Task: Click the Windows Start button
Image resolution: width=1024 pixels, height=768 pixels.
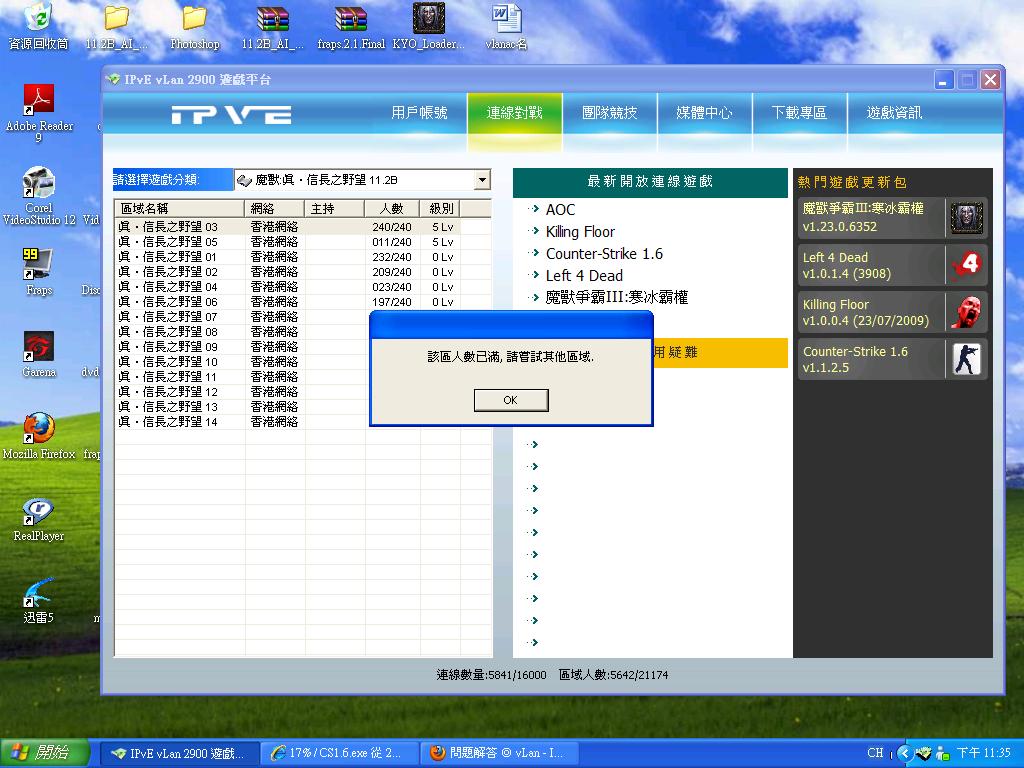Action: 38,753
